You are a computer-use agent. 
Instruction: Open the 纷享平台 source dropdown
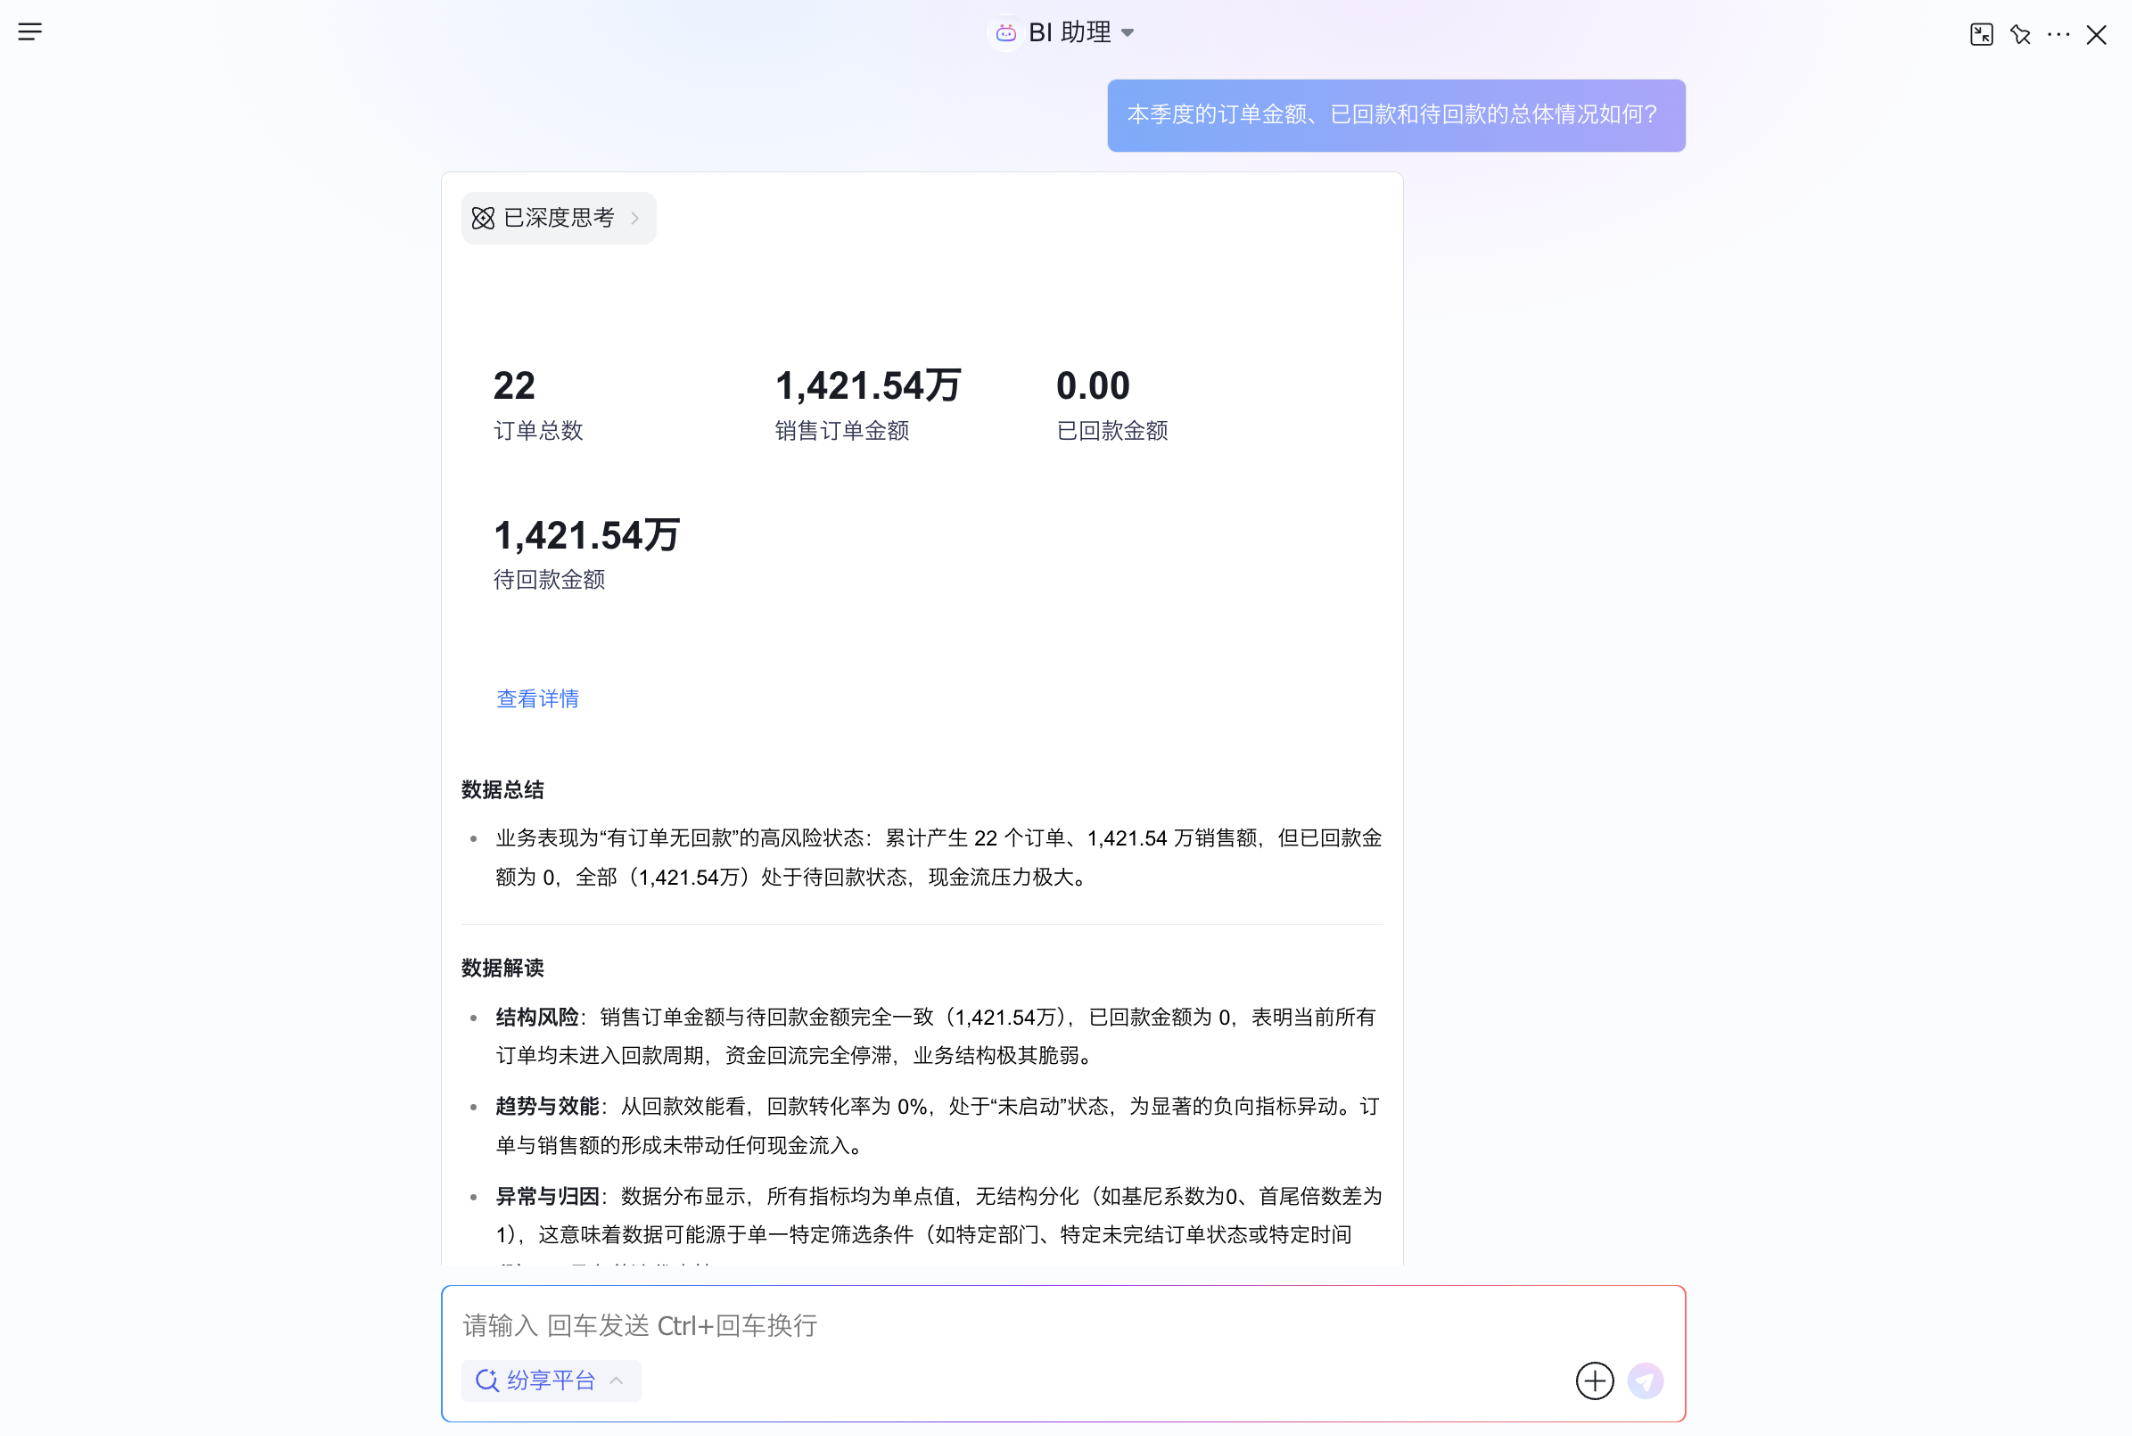pyautogui.click(x=550, y=1381)
